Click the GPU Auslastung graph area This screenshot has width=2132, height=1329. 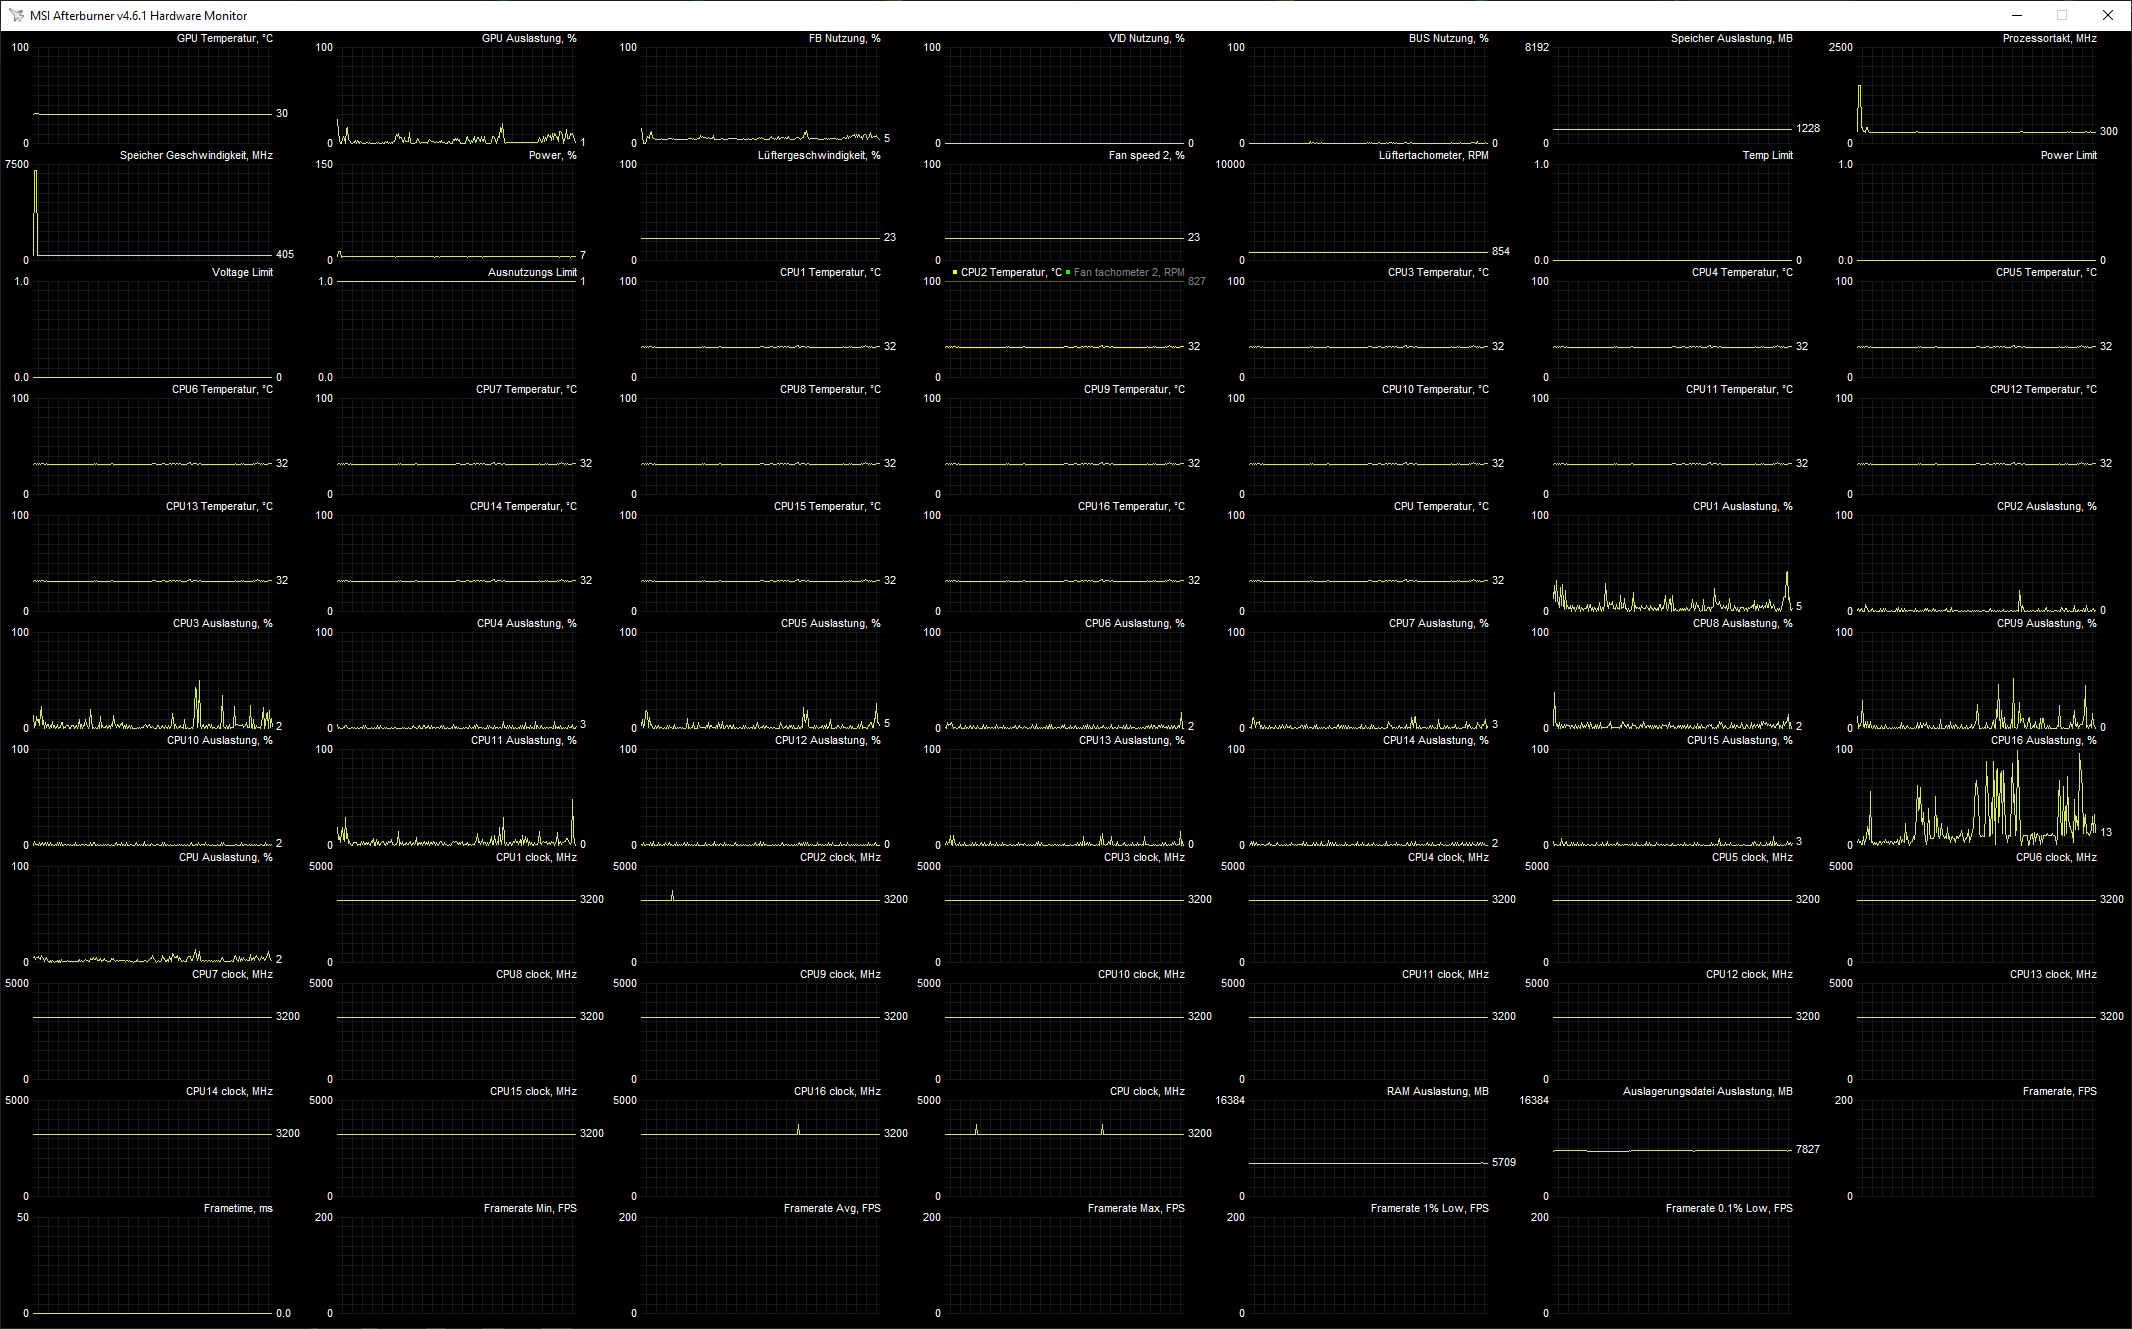(456, 95)
